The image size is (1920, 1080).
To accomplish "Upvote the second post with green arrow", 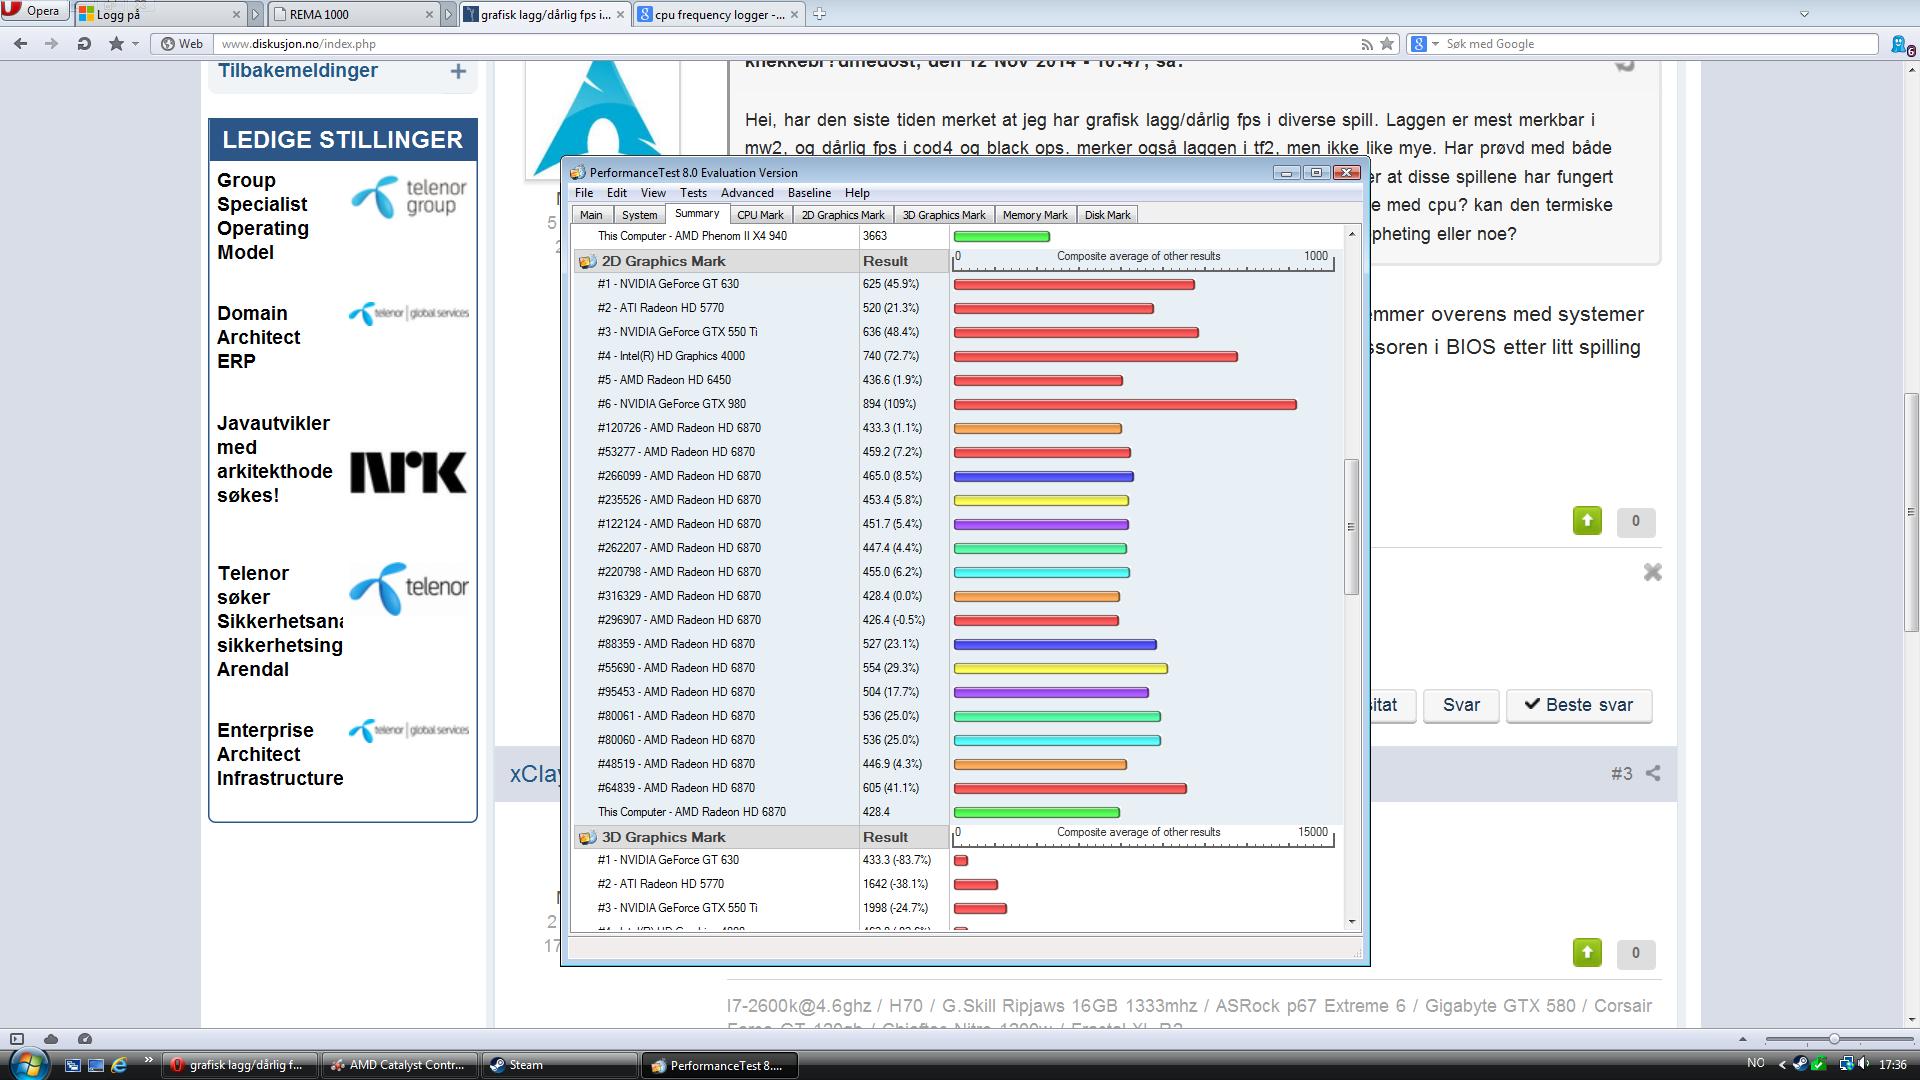I will pyautogui.click(x=1587, y=953).
